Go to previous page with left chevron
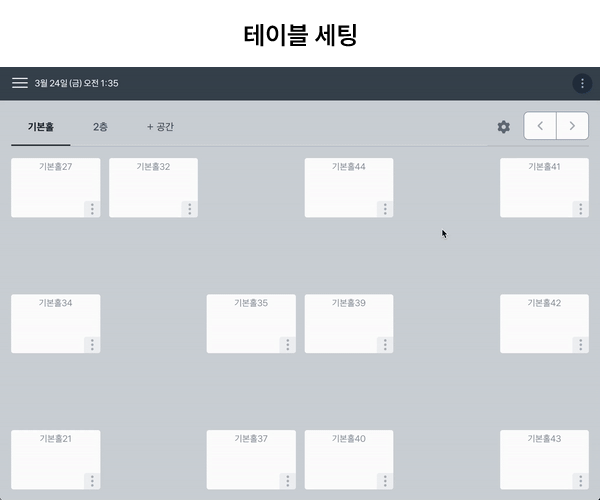This screenshot has height=500, width=600. (540, 126)
